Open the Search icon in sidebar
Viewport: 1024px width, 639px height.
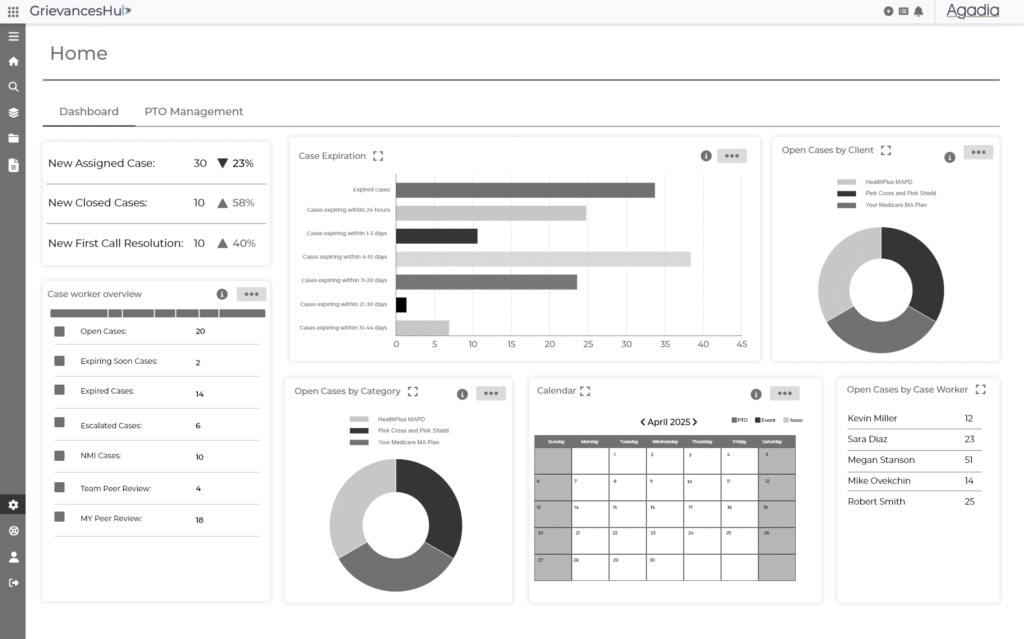pyautogui.click(x=13, y=87)
